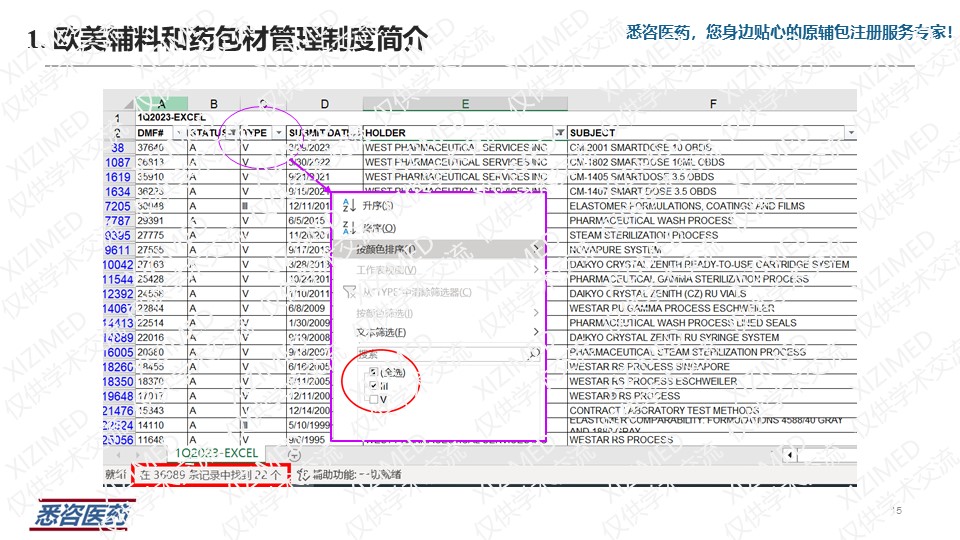Click the accessibility (辅助功能) status bar icon
This screenshot has width=960, height=540.
pyautogui.click(x=302, y=474)
